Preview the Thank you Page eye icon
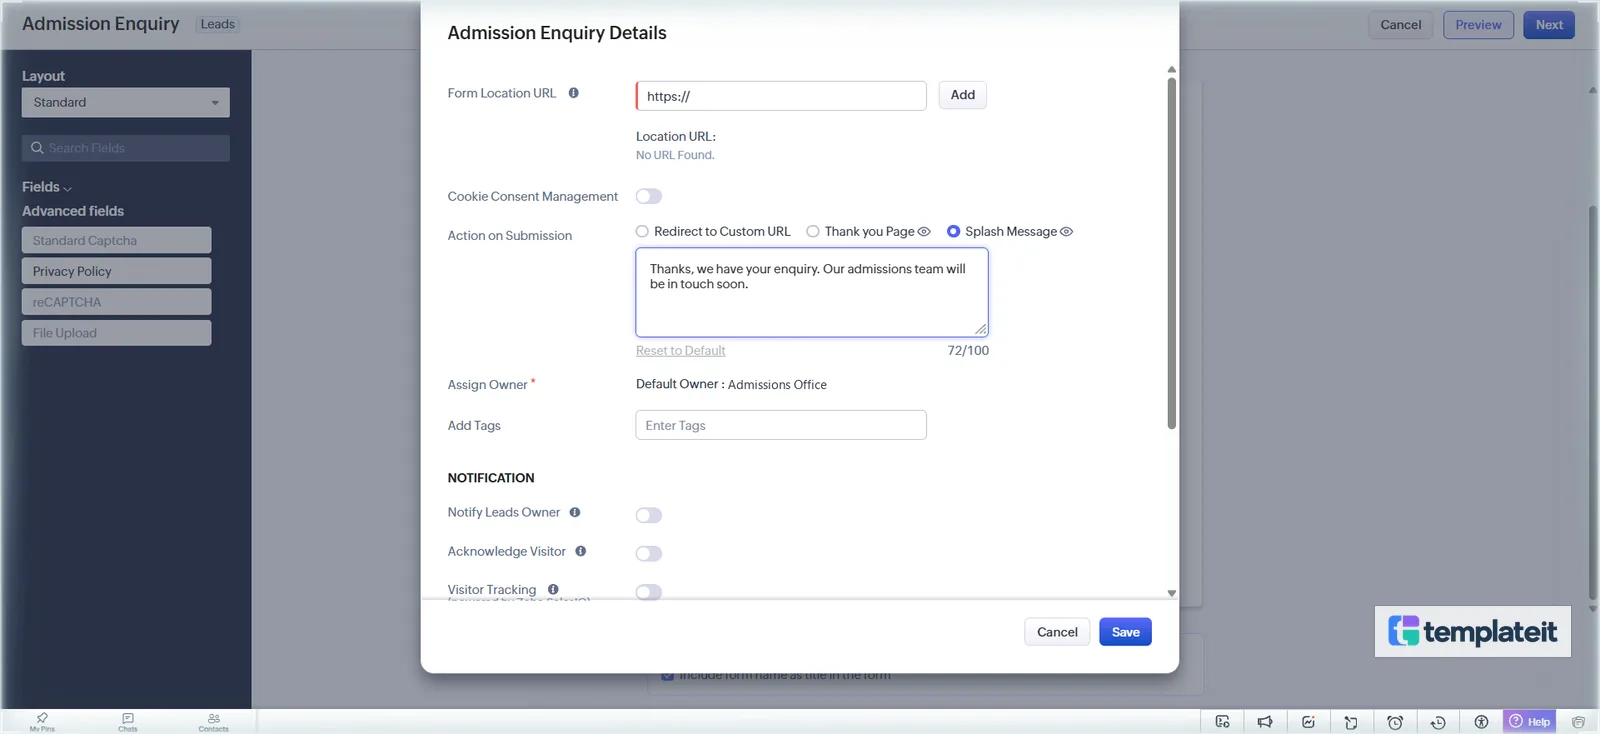Image resolution: width=1600 pixels, height=734 pixels. pos(924,232)
